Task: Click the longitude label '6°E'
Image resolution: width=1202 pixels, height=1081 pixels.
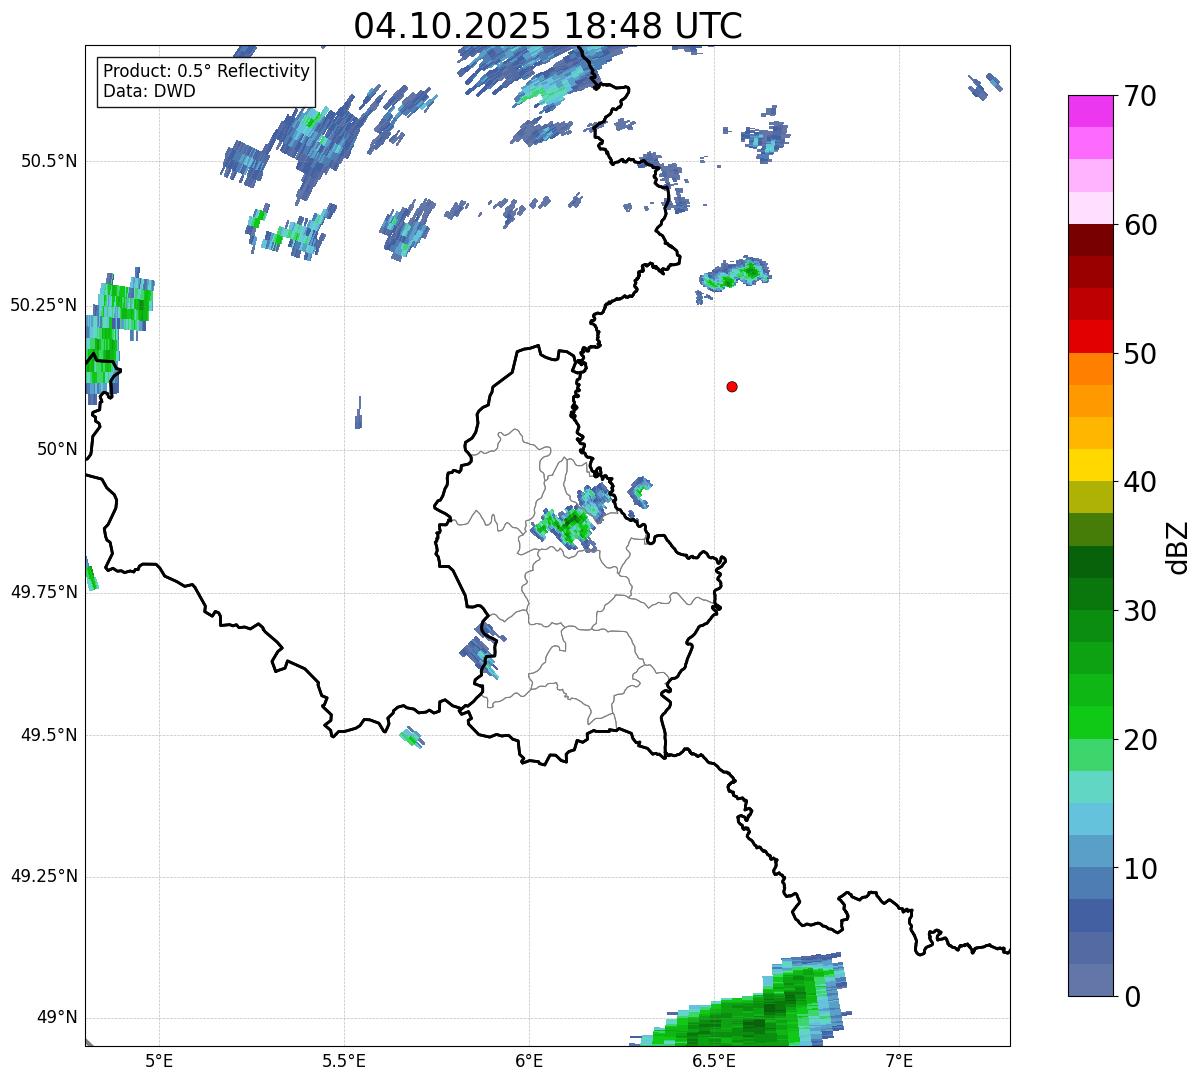Action: tap(529, 1060)
